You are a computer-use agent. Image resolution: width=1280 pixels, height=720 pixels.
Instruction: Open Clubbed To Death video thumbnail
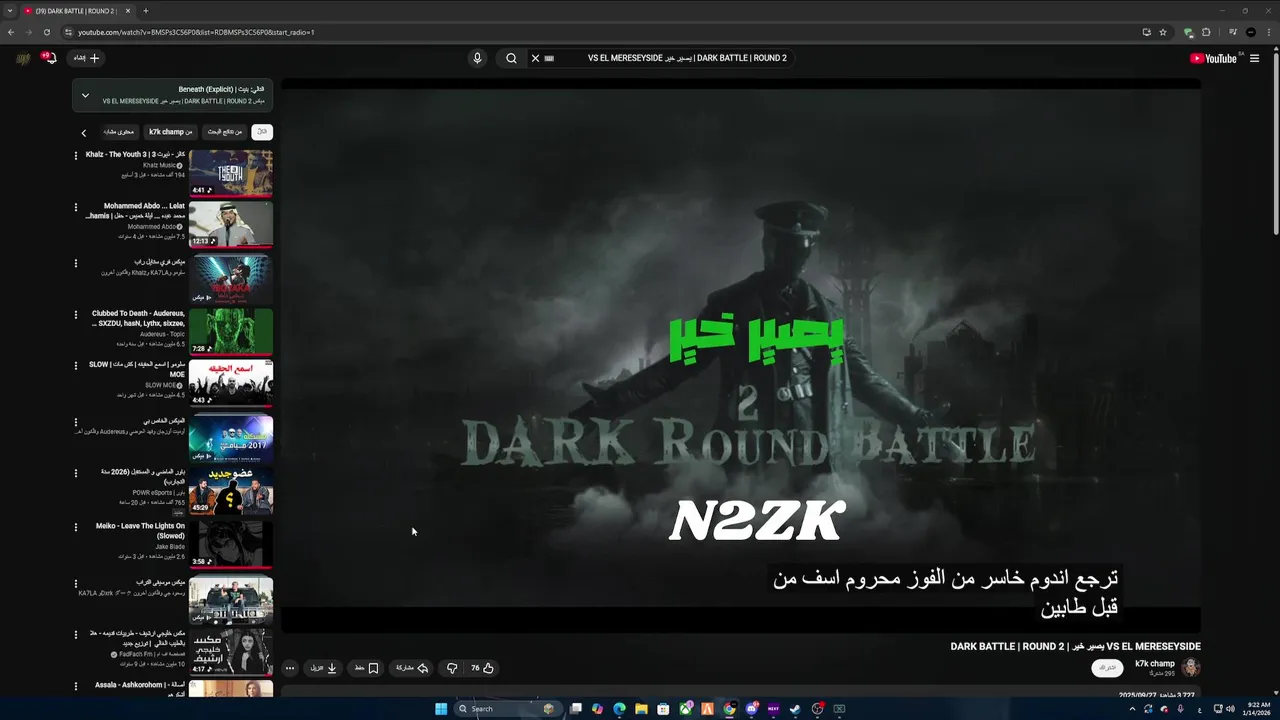pos(231,331)
